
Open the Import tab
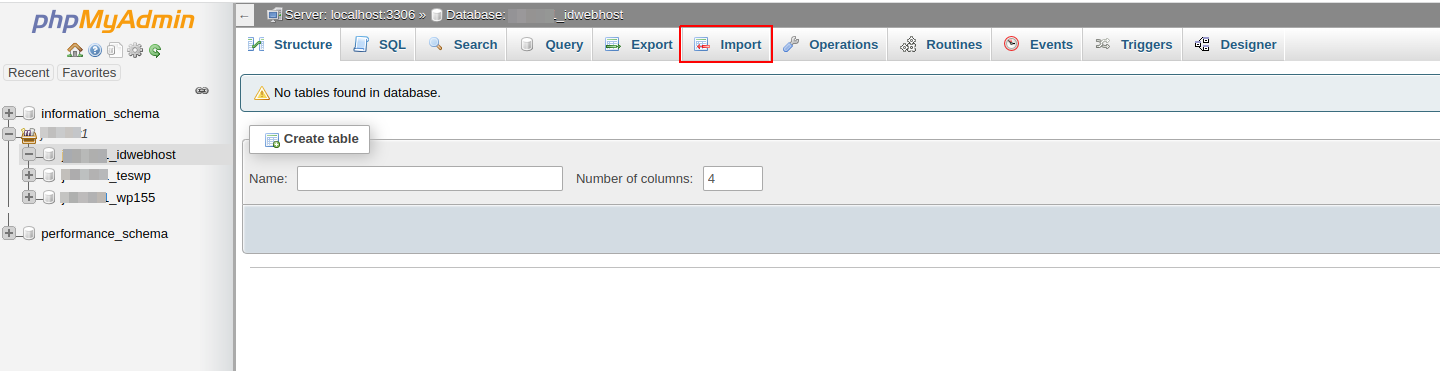point(727,44)
